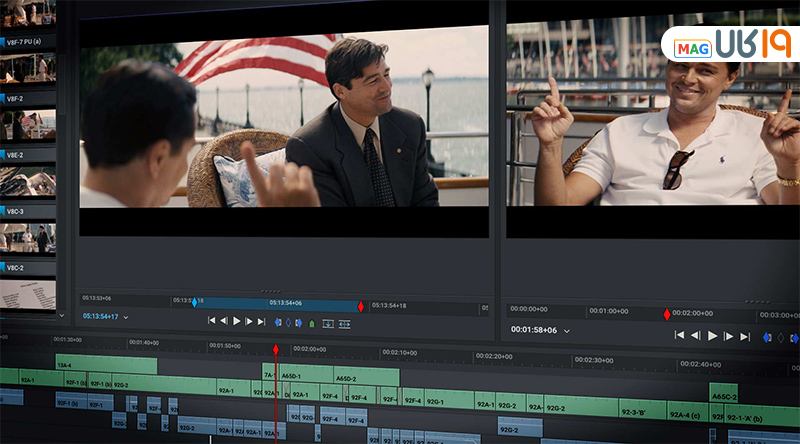Image resolution: width=800 pixels, height=444 pixels.
Task: Click the red playhead on the timeline ruler
Action: click(276, 349)
